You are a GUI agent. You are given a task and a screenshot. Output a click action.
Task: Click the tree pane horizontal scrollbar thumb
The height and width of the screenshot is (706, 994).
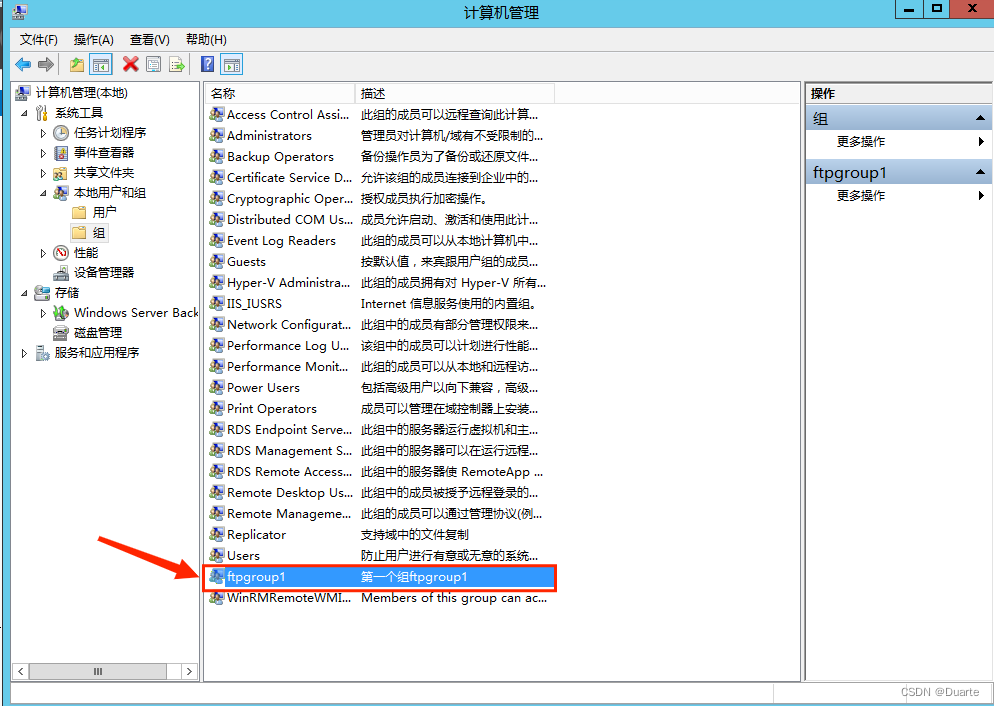point(98,671)
